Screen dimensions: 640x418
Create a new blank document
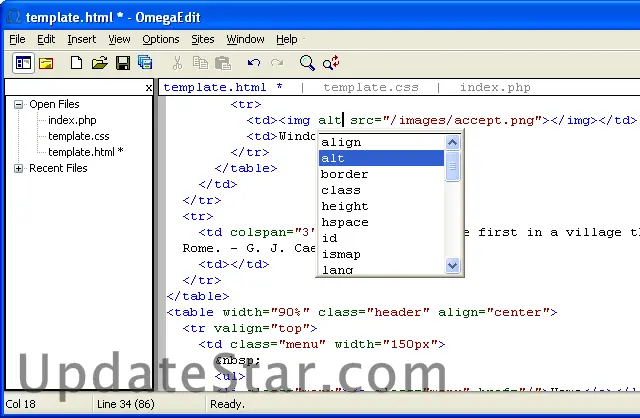click(76, 63)
